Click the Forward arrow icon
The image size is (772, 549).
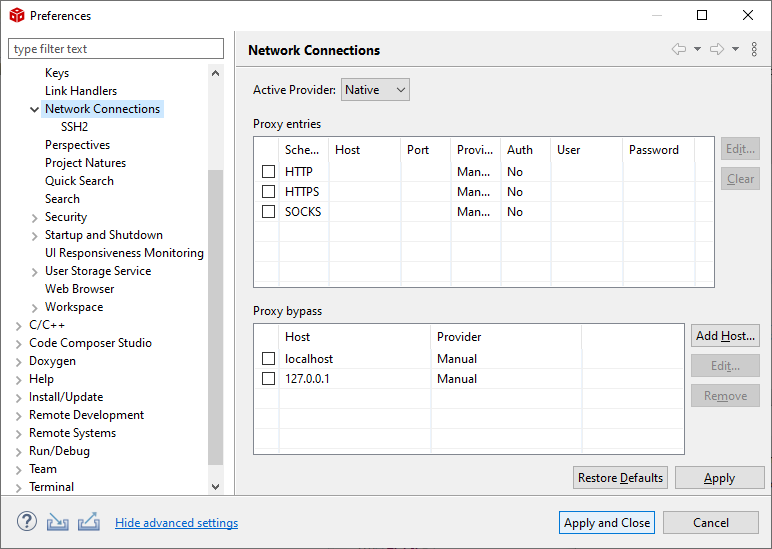[x=716, y=50]
